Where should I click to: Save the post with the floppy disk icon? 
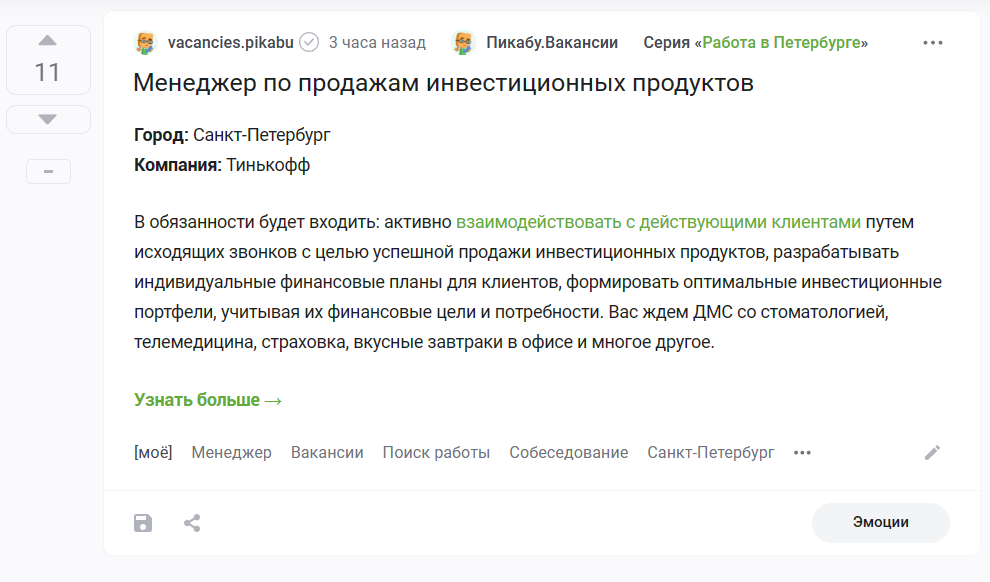tap(143, 523)
